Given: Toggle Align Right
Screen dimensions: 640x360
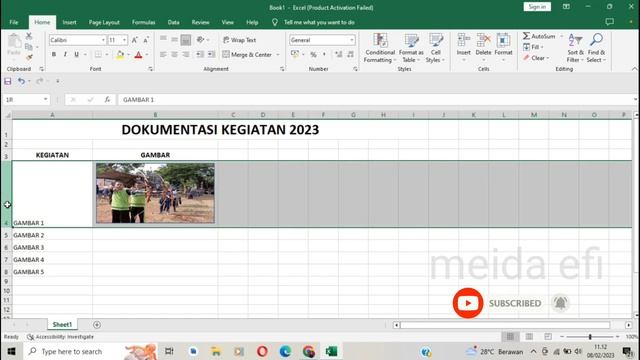Looking at the screenshot, I should (186, 54).
